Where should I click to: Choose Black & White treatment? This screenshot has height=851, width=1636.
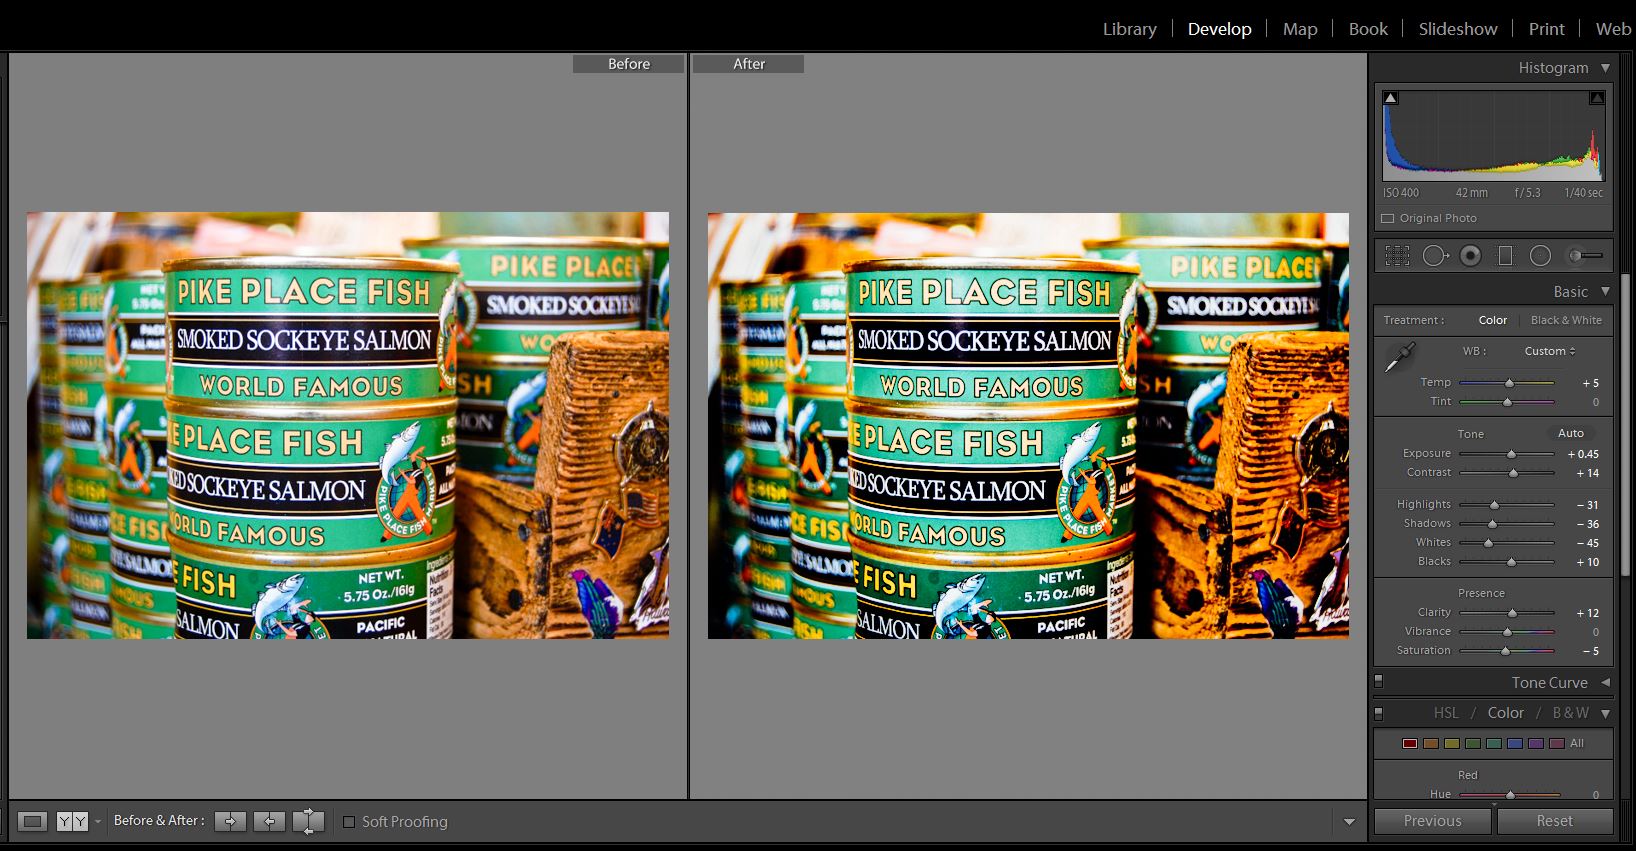(1566, 320)
